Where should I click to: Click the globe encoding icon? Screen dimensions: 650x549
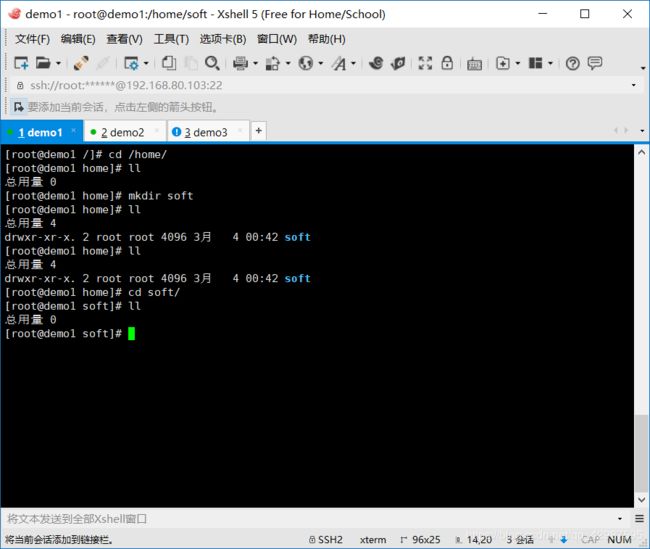tap(306, 63)
